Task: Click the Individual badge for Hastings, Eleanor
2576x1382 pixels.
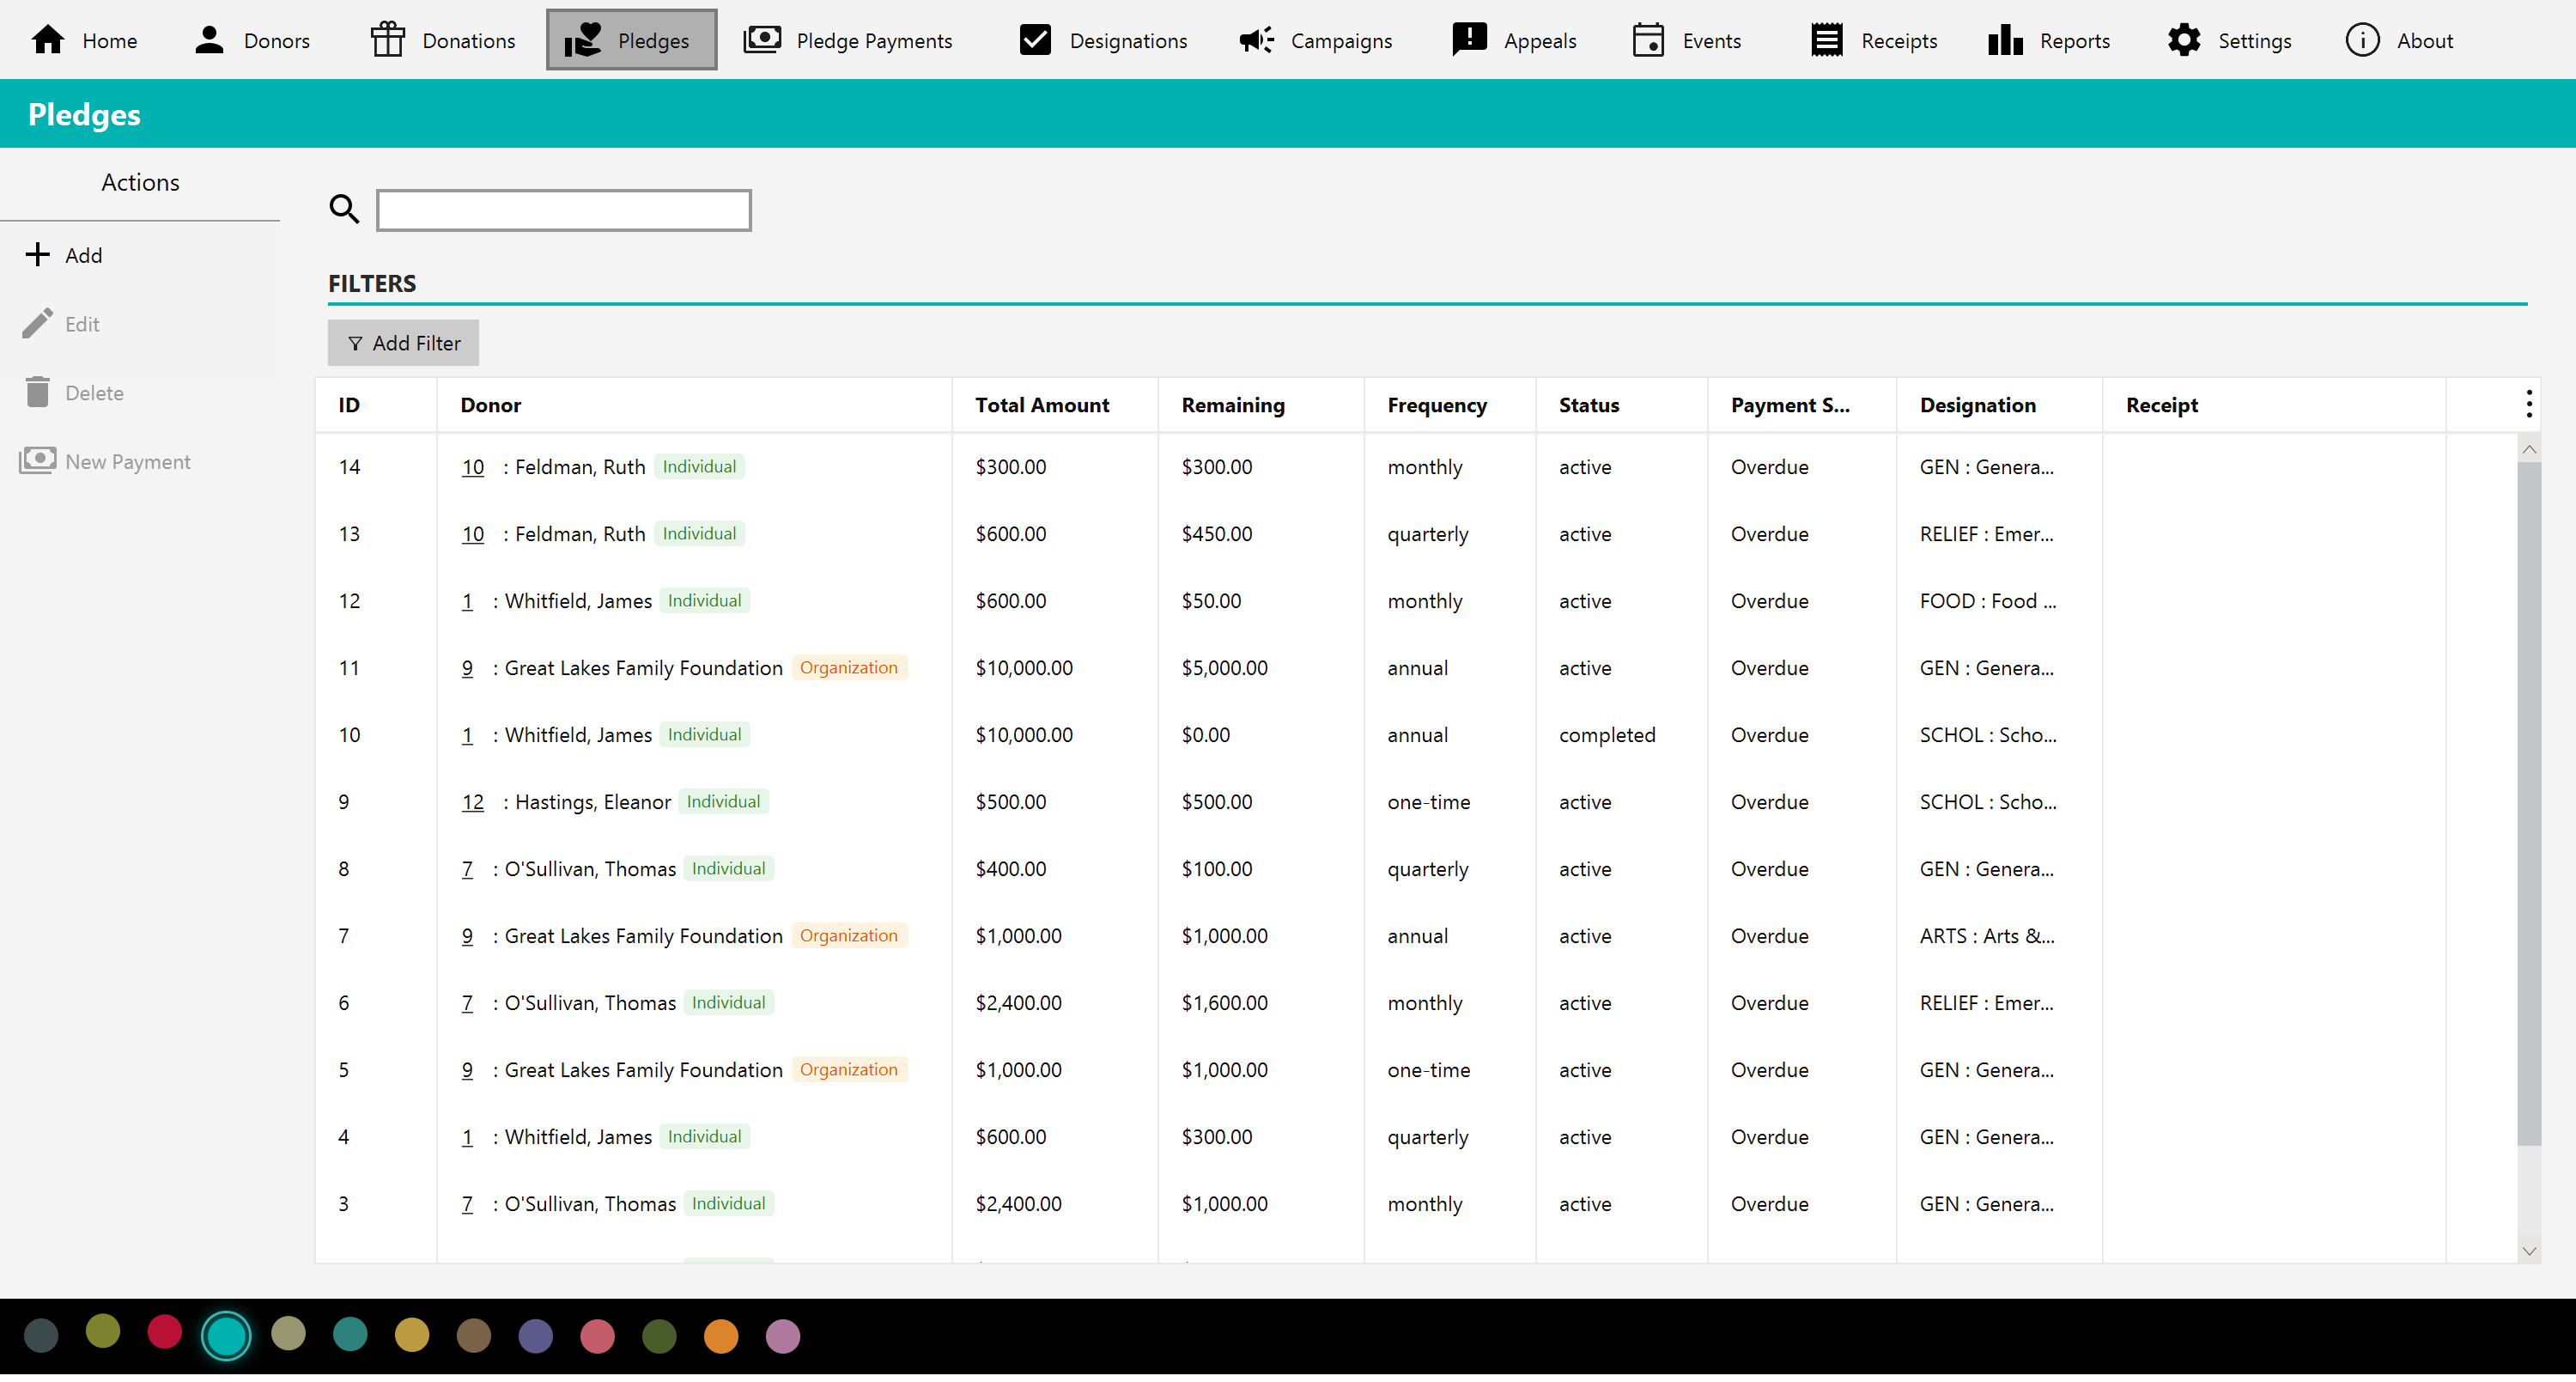Action: click(x=723, y=802)
